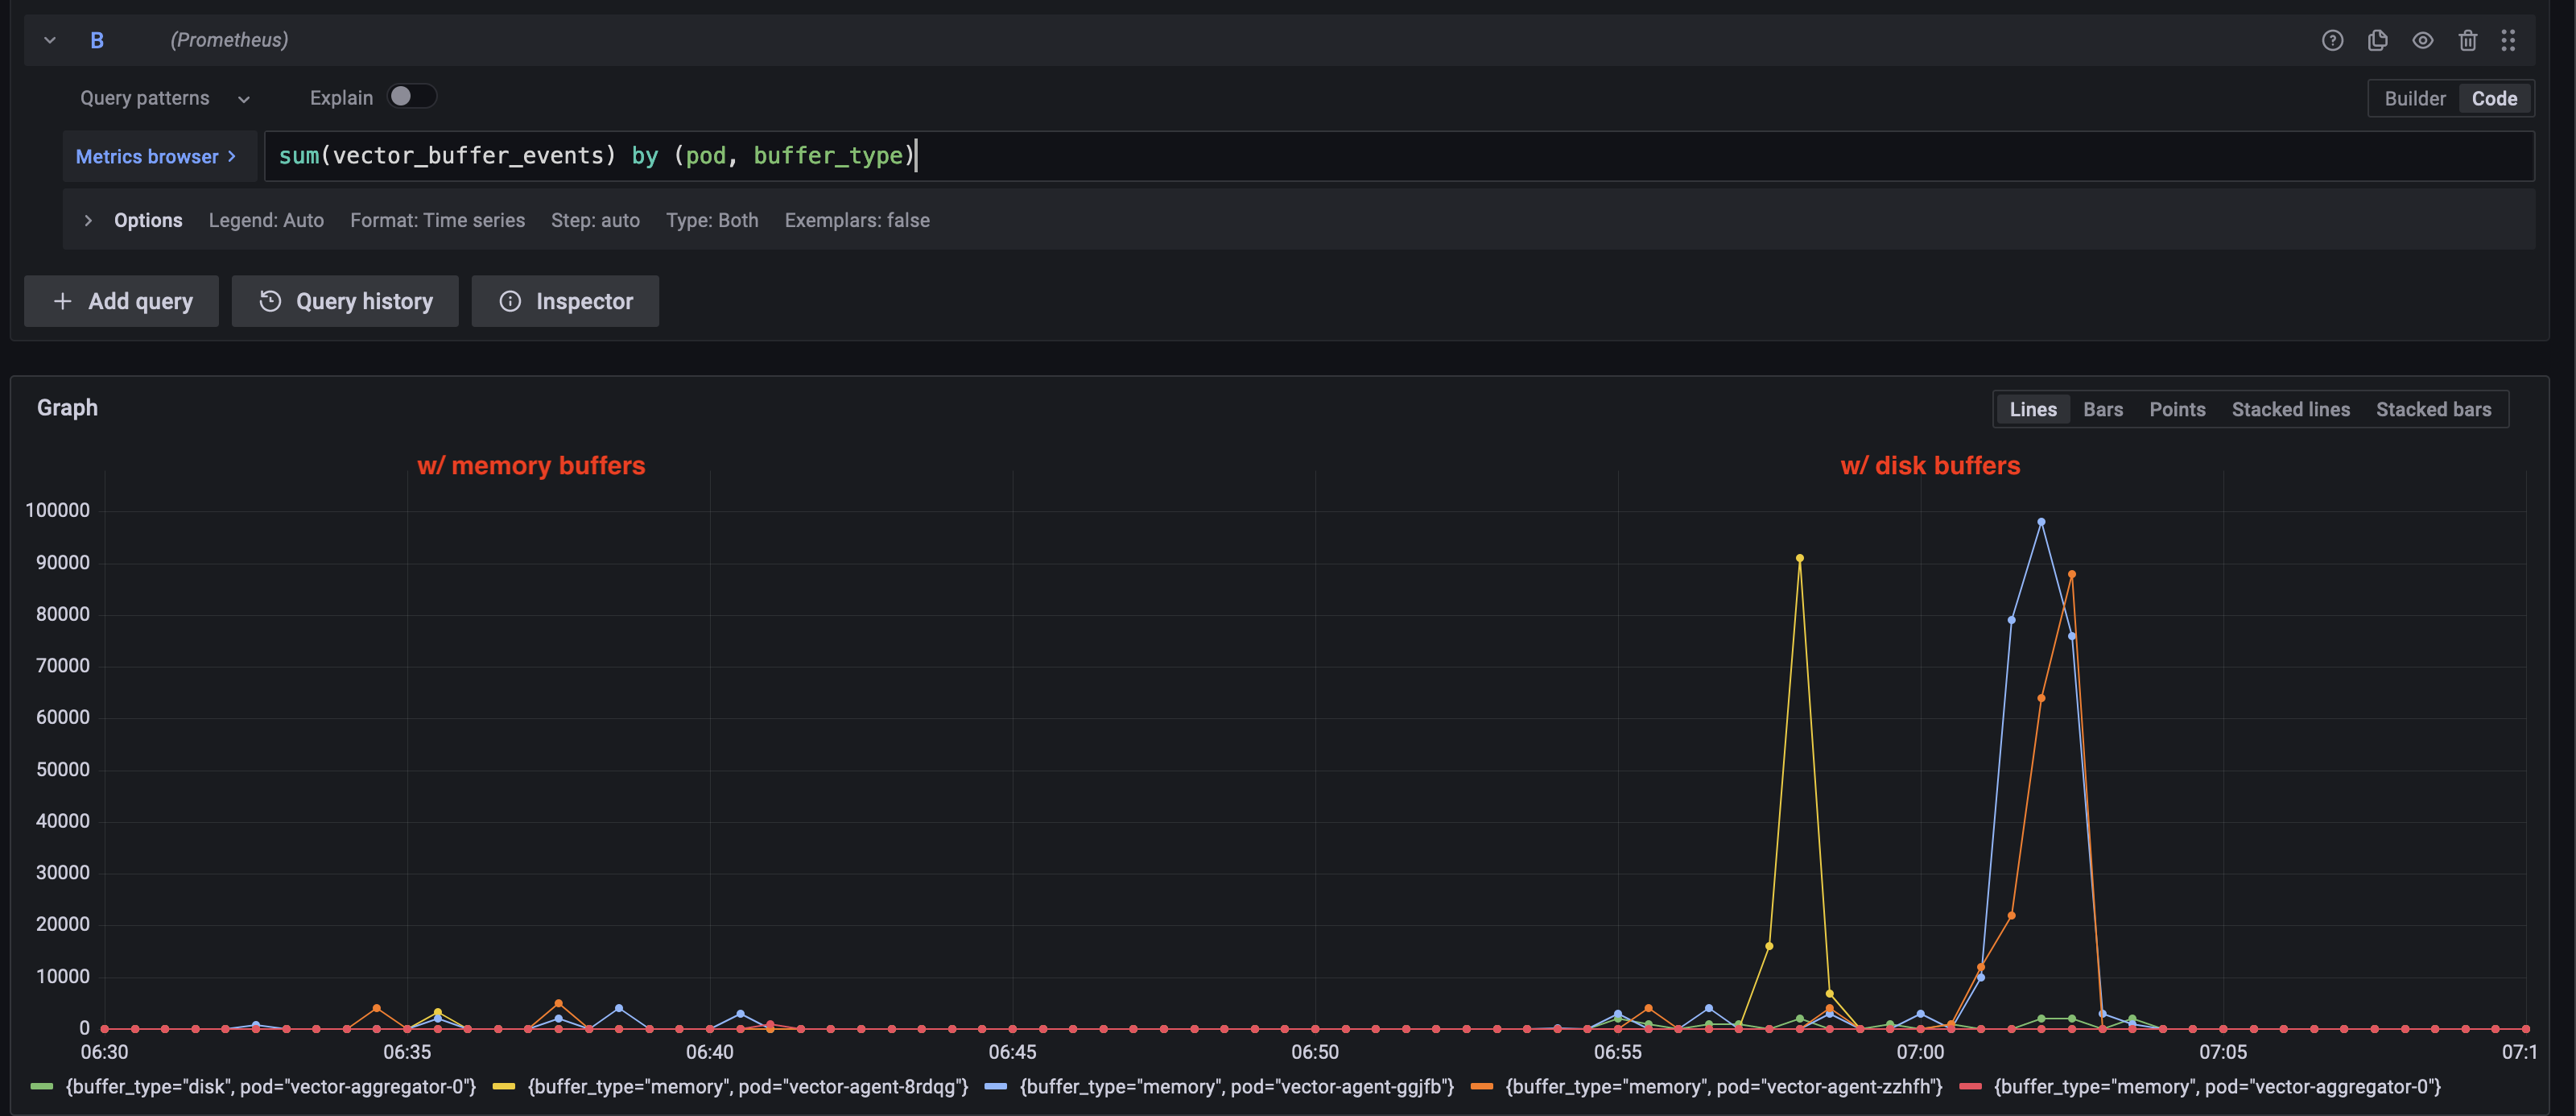Select the Stacked bars view
The image size is (2576, 1116).
point(2434,409)
